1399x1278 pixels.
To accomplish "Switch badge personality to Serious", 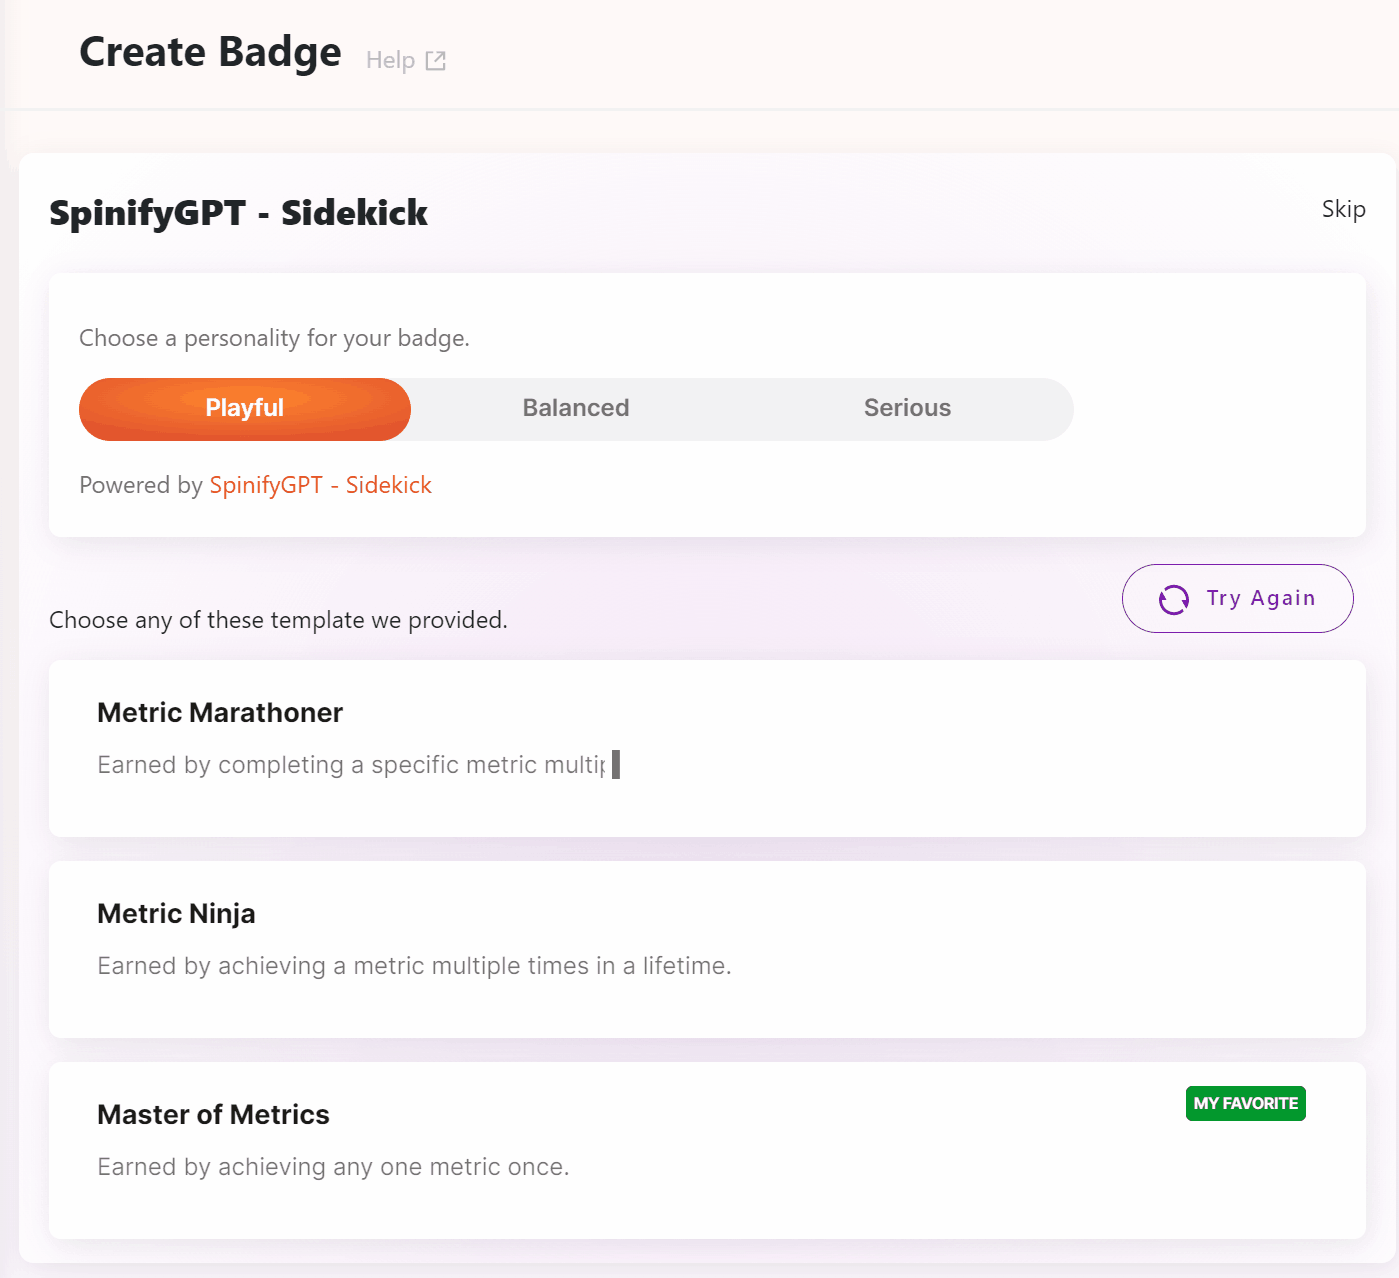I will pyautogui.click(x=906, y=408).
